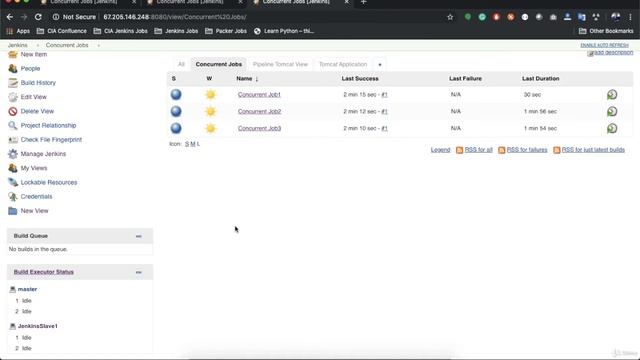Set icon size to M
640x360 pixels.
click(x=193, y=144)
